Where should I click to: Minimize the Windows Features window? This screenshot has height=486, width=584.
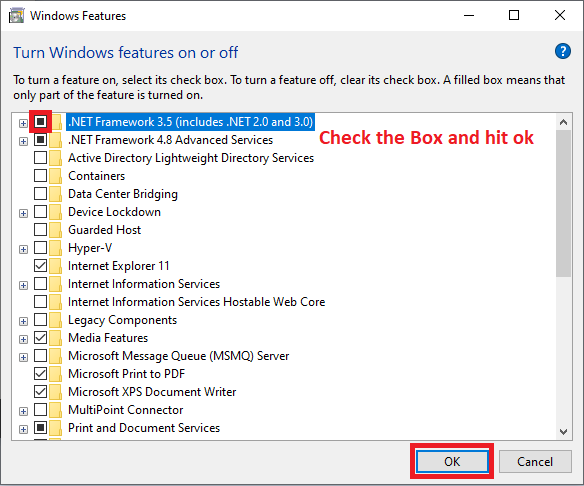coord(469,15)
